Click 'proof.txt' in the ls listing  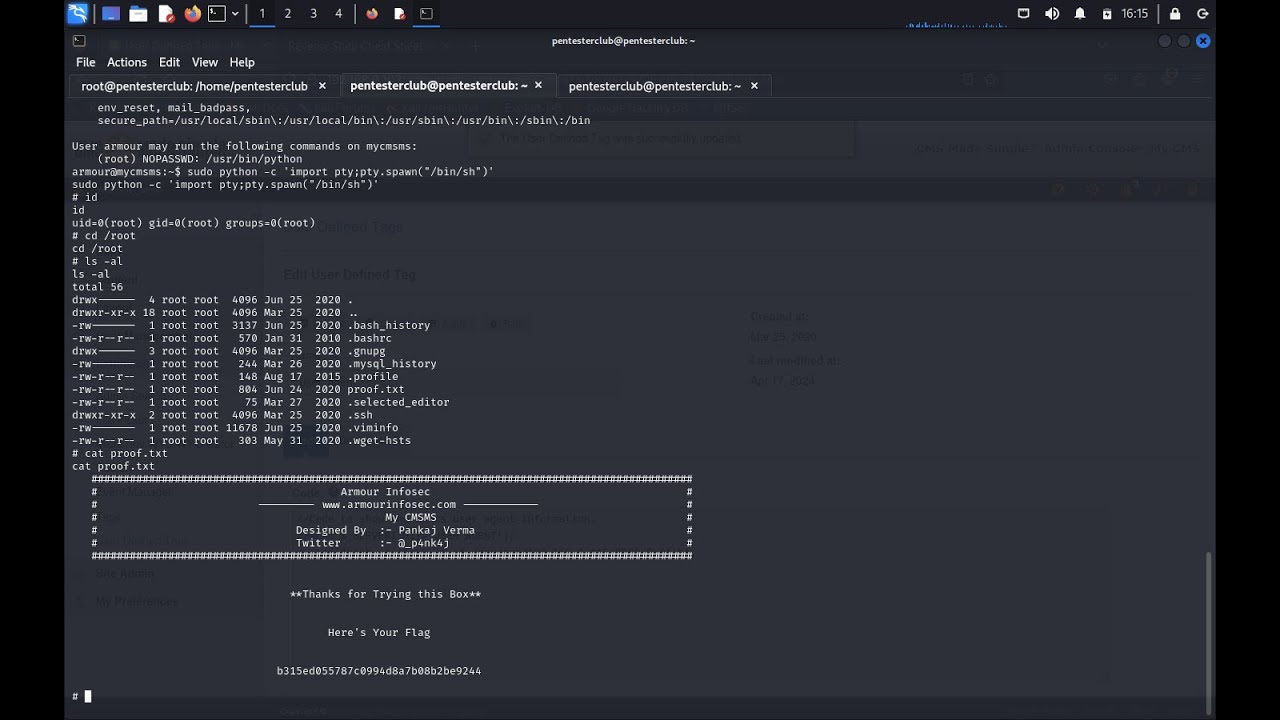coord(376,389)
